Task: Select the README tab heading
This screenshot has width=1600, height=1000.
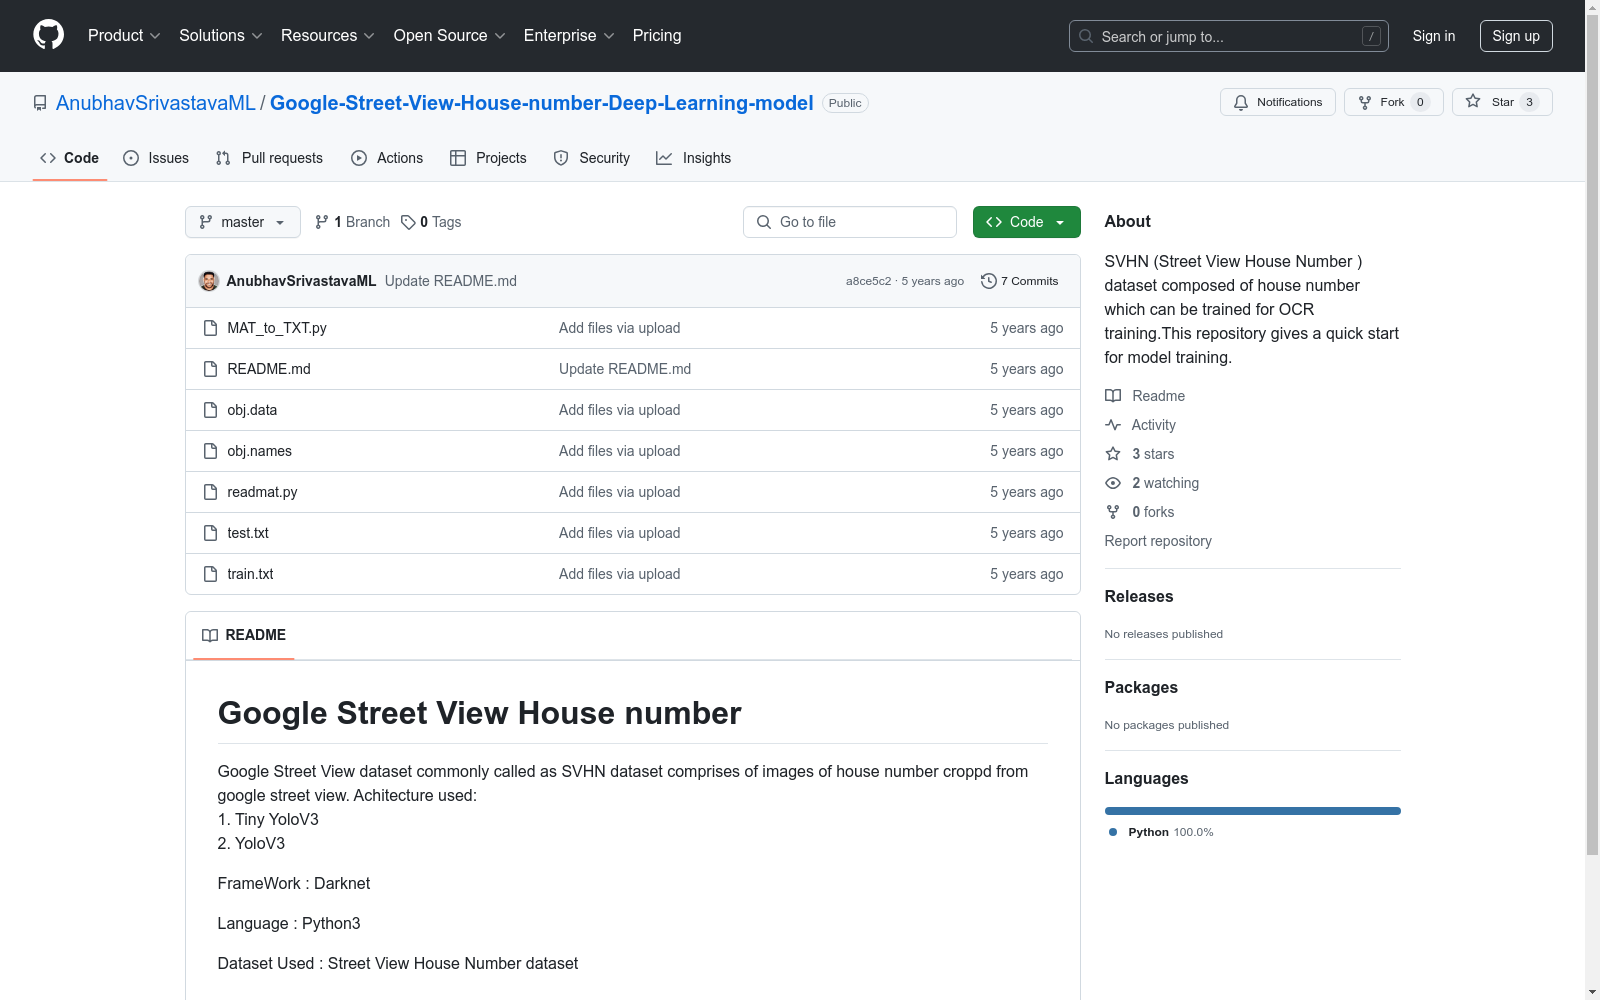Action: pos(244,635)
